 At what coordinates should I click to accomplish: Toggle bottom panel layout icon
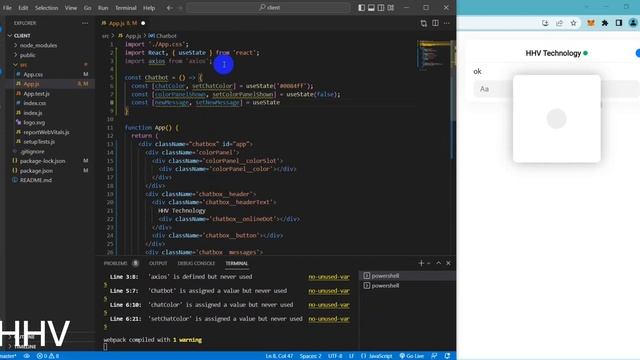tap(371, 7)
